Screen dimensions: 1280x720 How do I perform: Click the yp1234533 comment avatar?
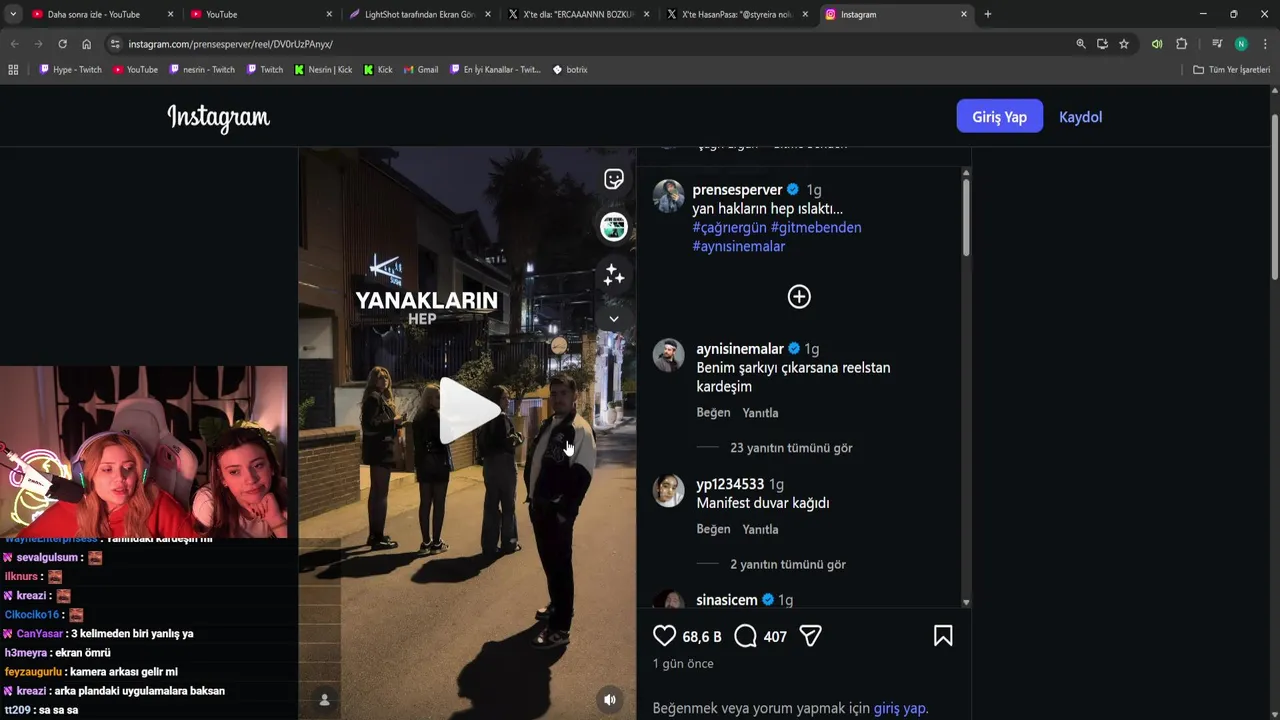click(x=669, y=490)
